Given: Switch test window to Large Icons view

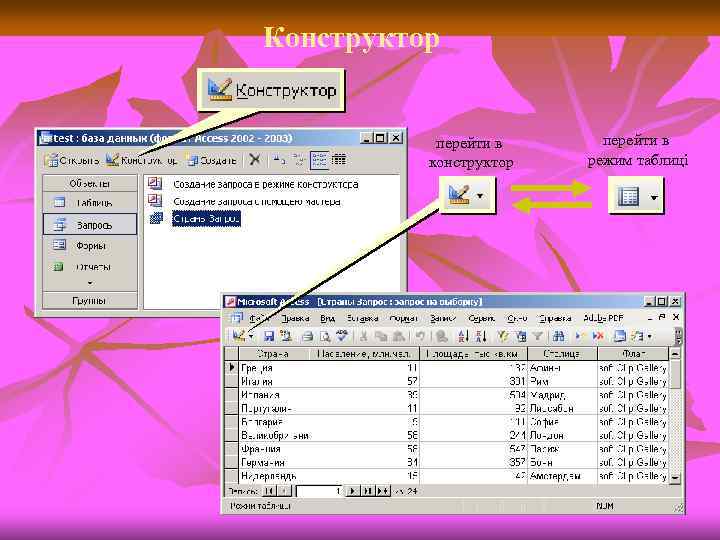Looking at the screenshot, I should 279,160.
